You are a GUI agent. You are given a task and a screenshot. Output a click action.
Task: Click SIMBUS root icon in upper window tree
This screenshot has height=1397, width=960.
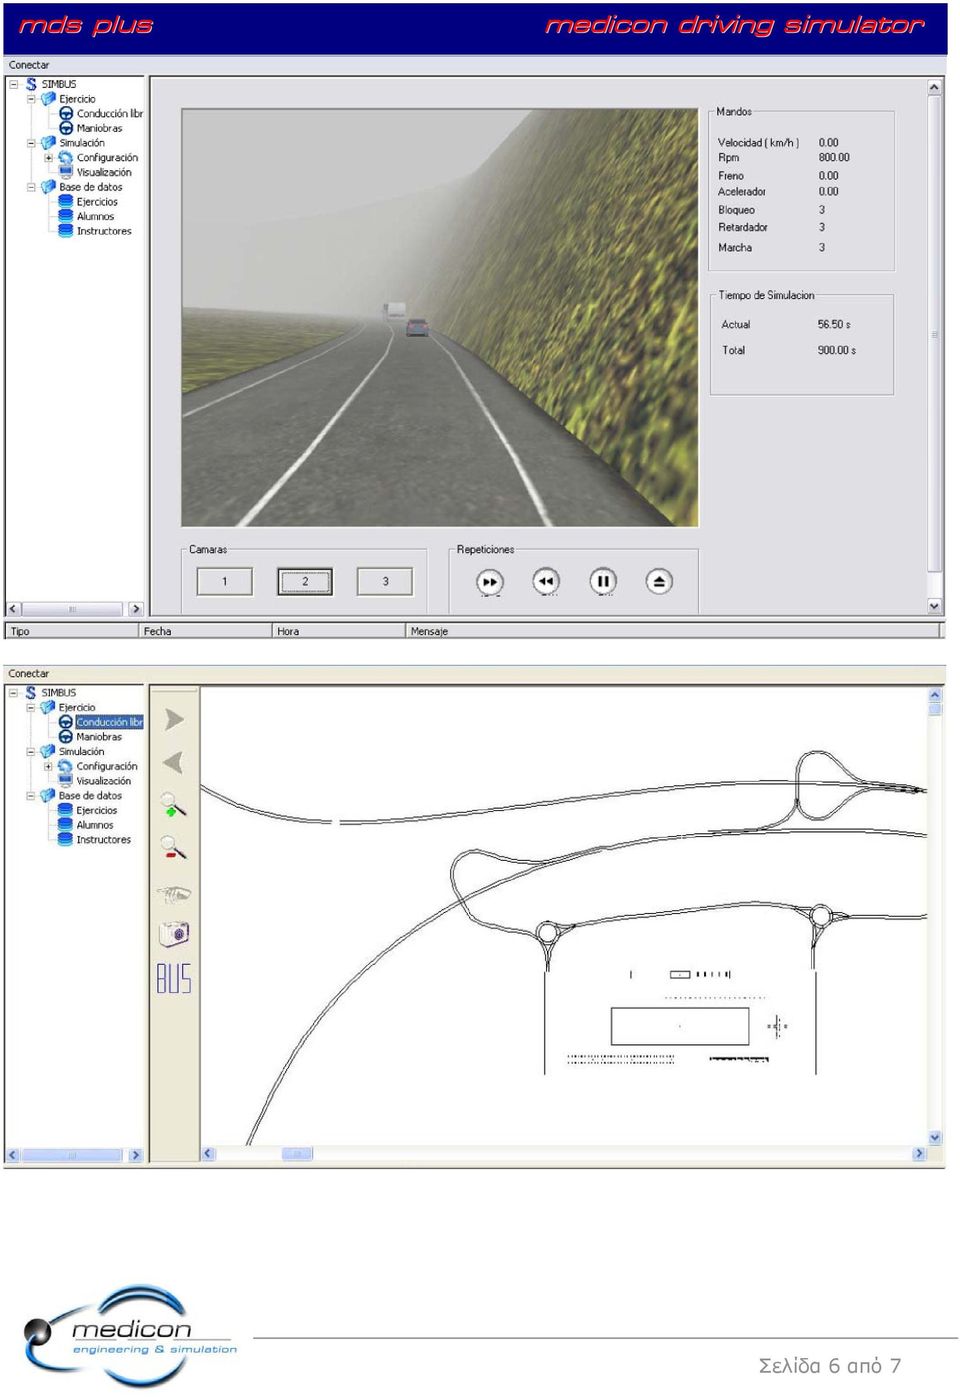point(31,84)
